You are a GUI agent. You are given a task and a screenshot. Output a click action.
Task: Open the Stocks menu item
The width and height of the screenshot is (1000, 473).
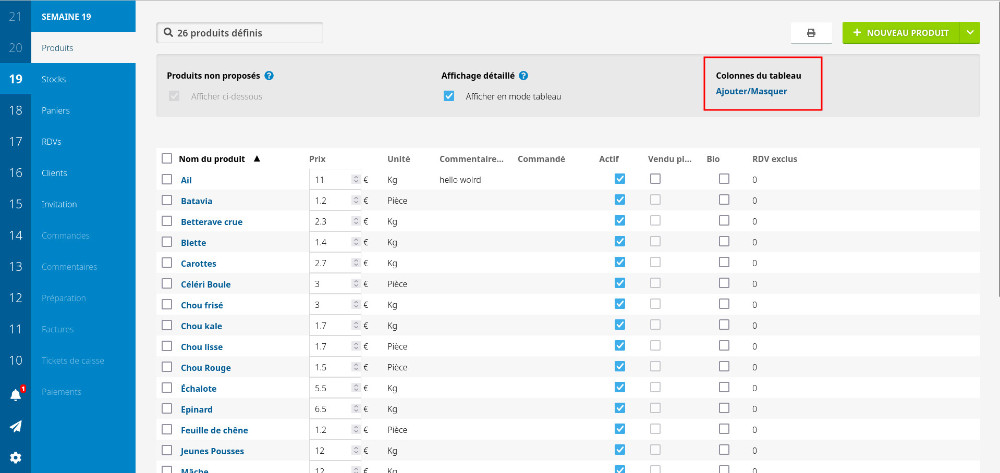tap(55, 79)
